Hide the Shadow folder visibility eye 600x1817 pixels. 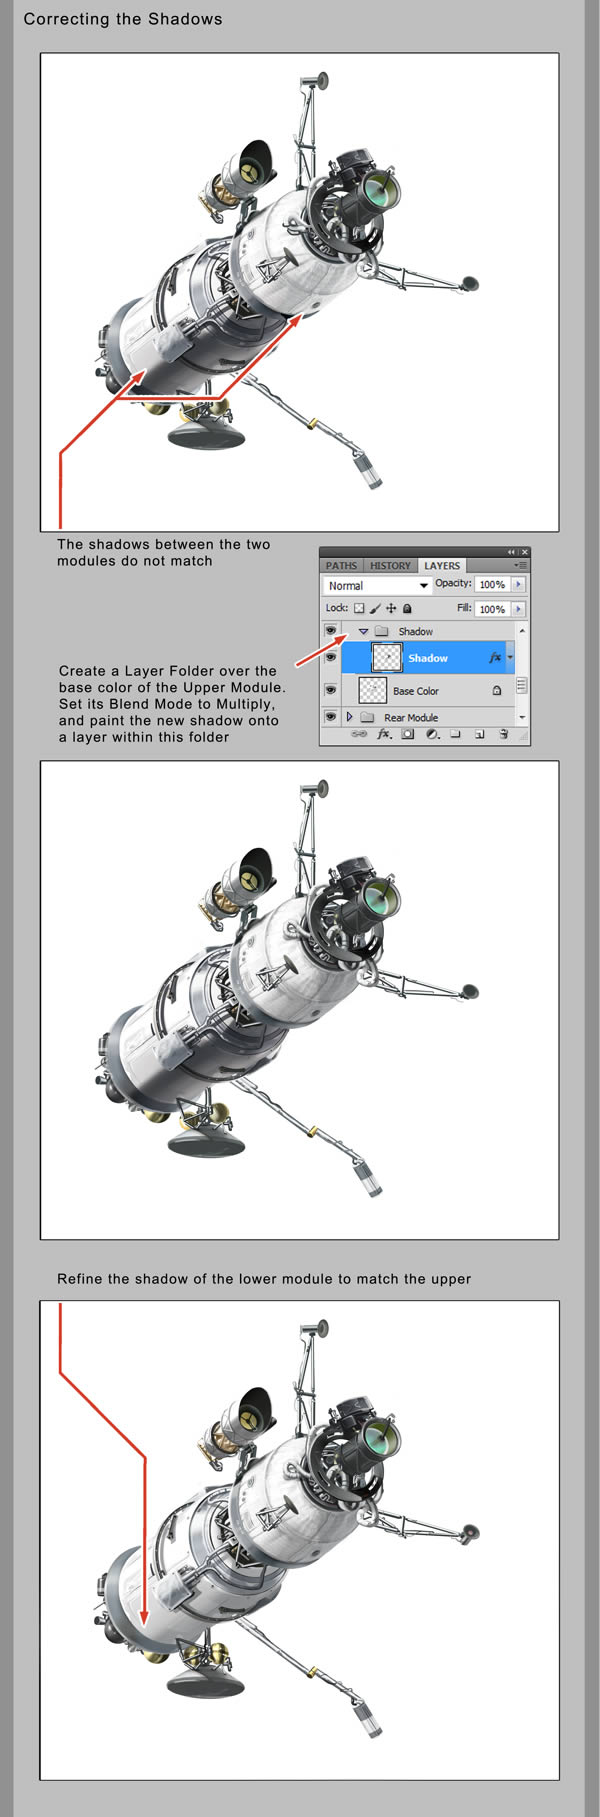pos(330,630)
